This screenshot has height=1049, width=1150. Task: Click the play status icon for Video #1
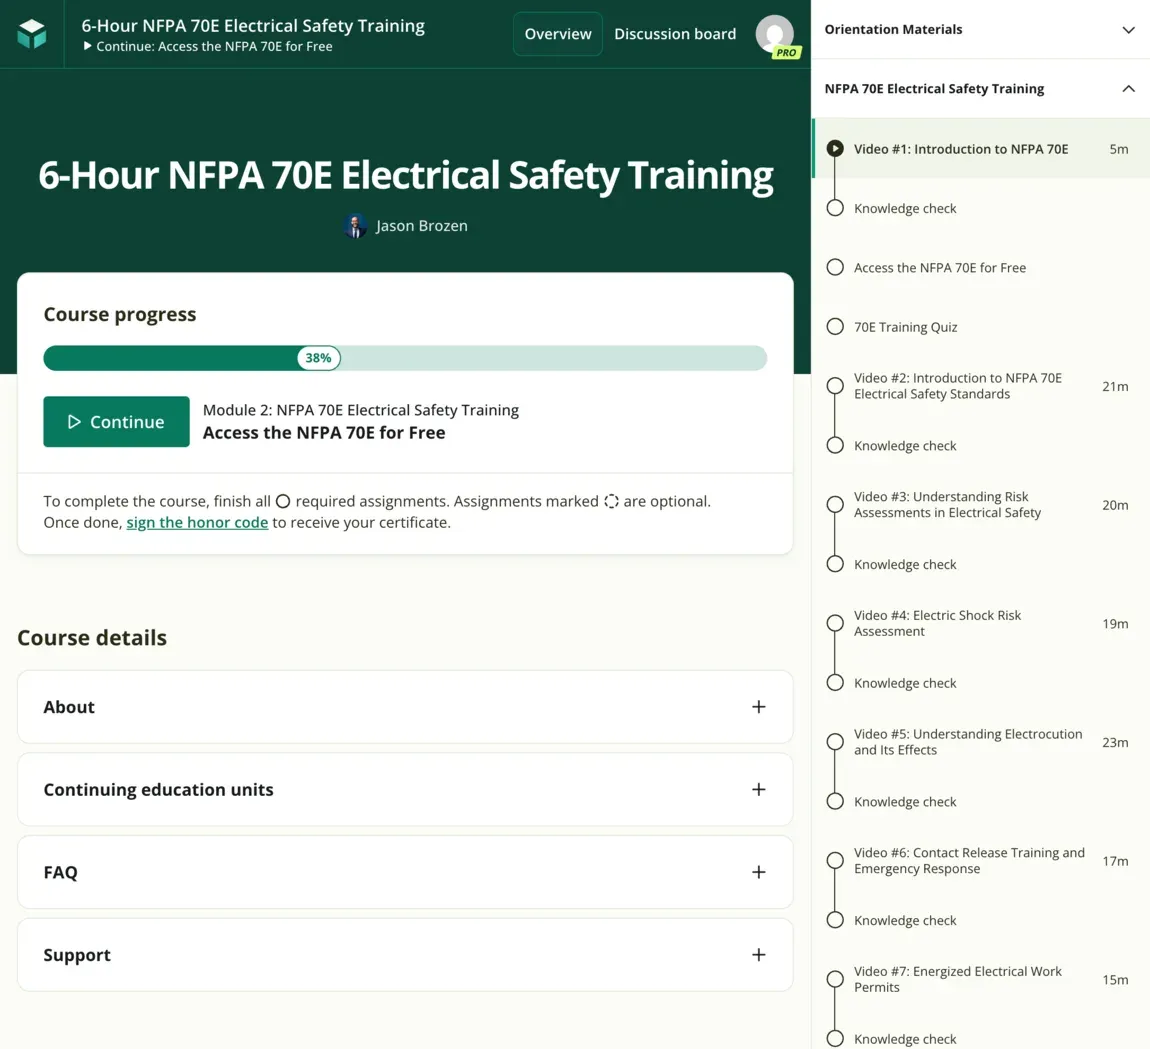(x=835, y=149)
